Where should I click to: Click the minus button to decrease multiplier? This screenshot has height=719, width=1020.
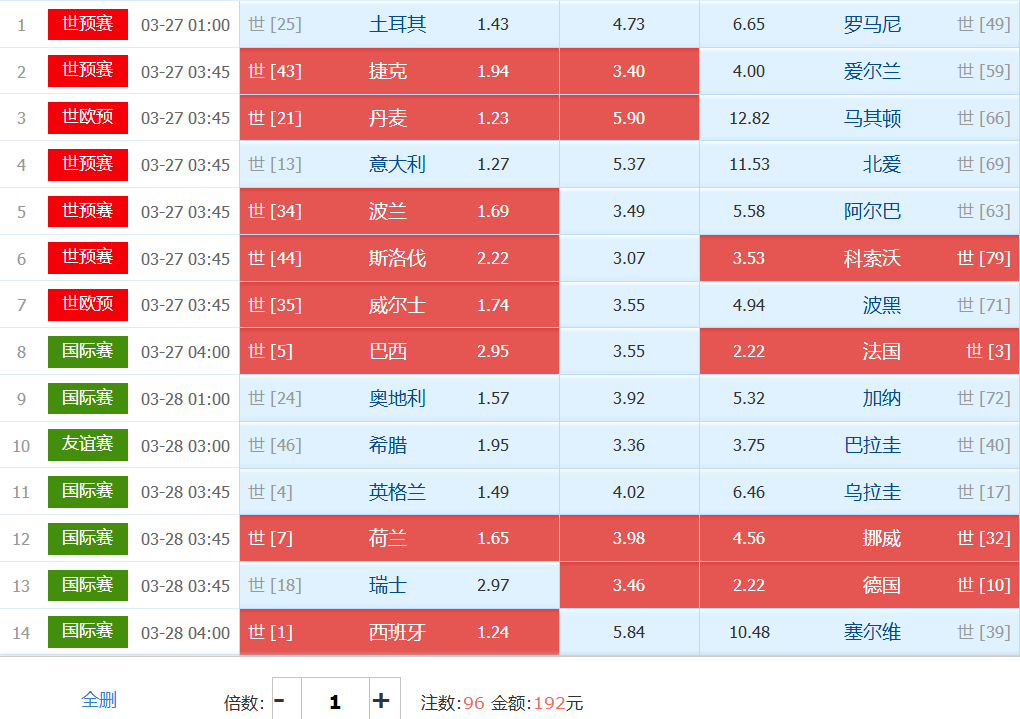click(280, 701)
